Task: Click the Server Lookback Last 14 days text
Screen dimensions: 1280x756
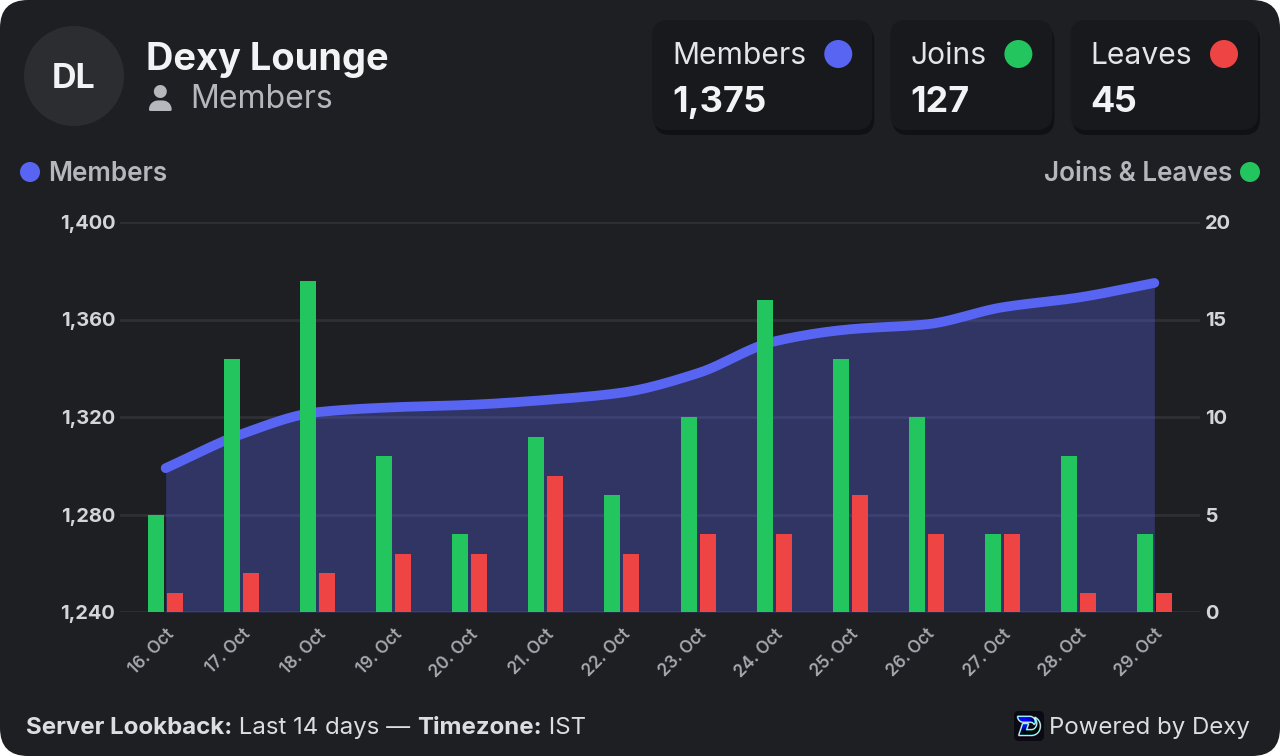Action: click(203, 726)
